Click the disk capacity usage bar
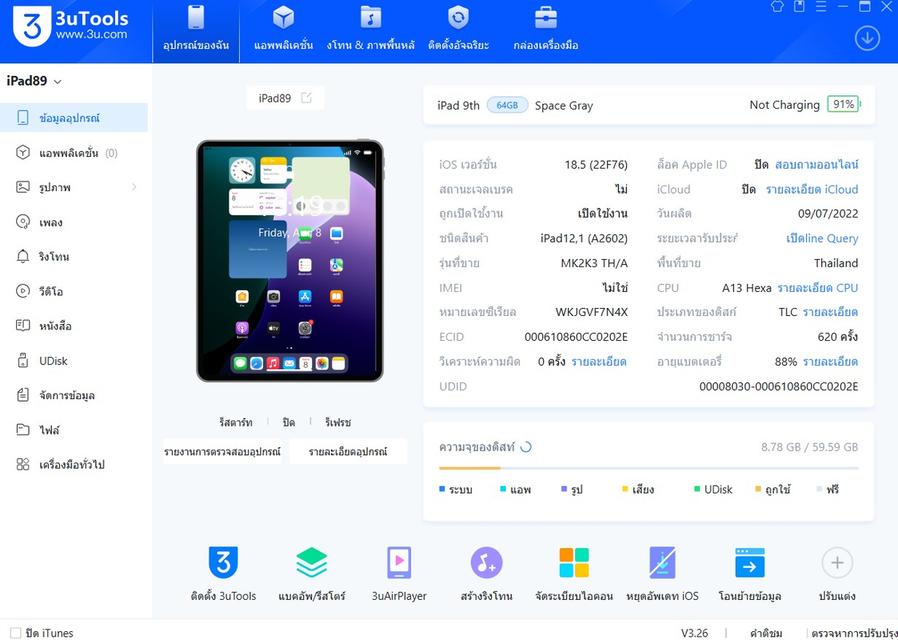Screen dimensions: 898x640 tap(648, 468)
